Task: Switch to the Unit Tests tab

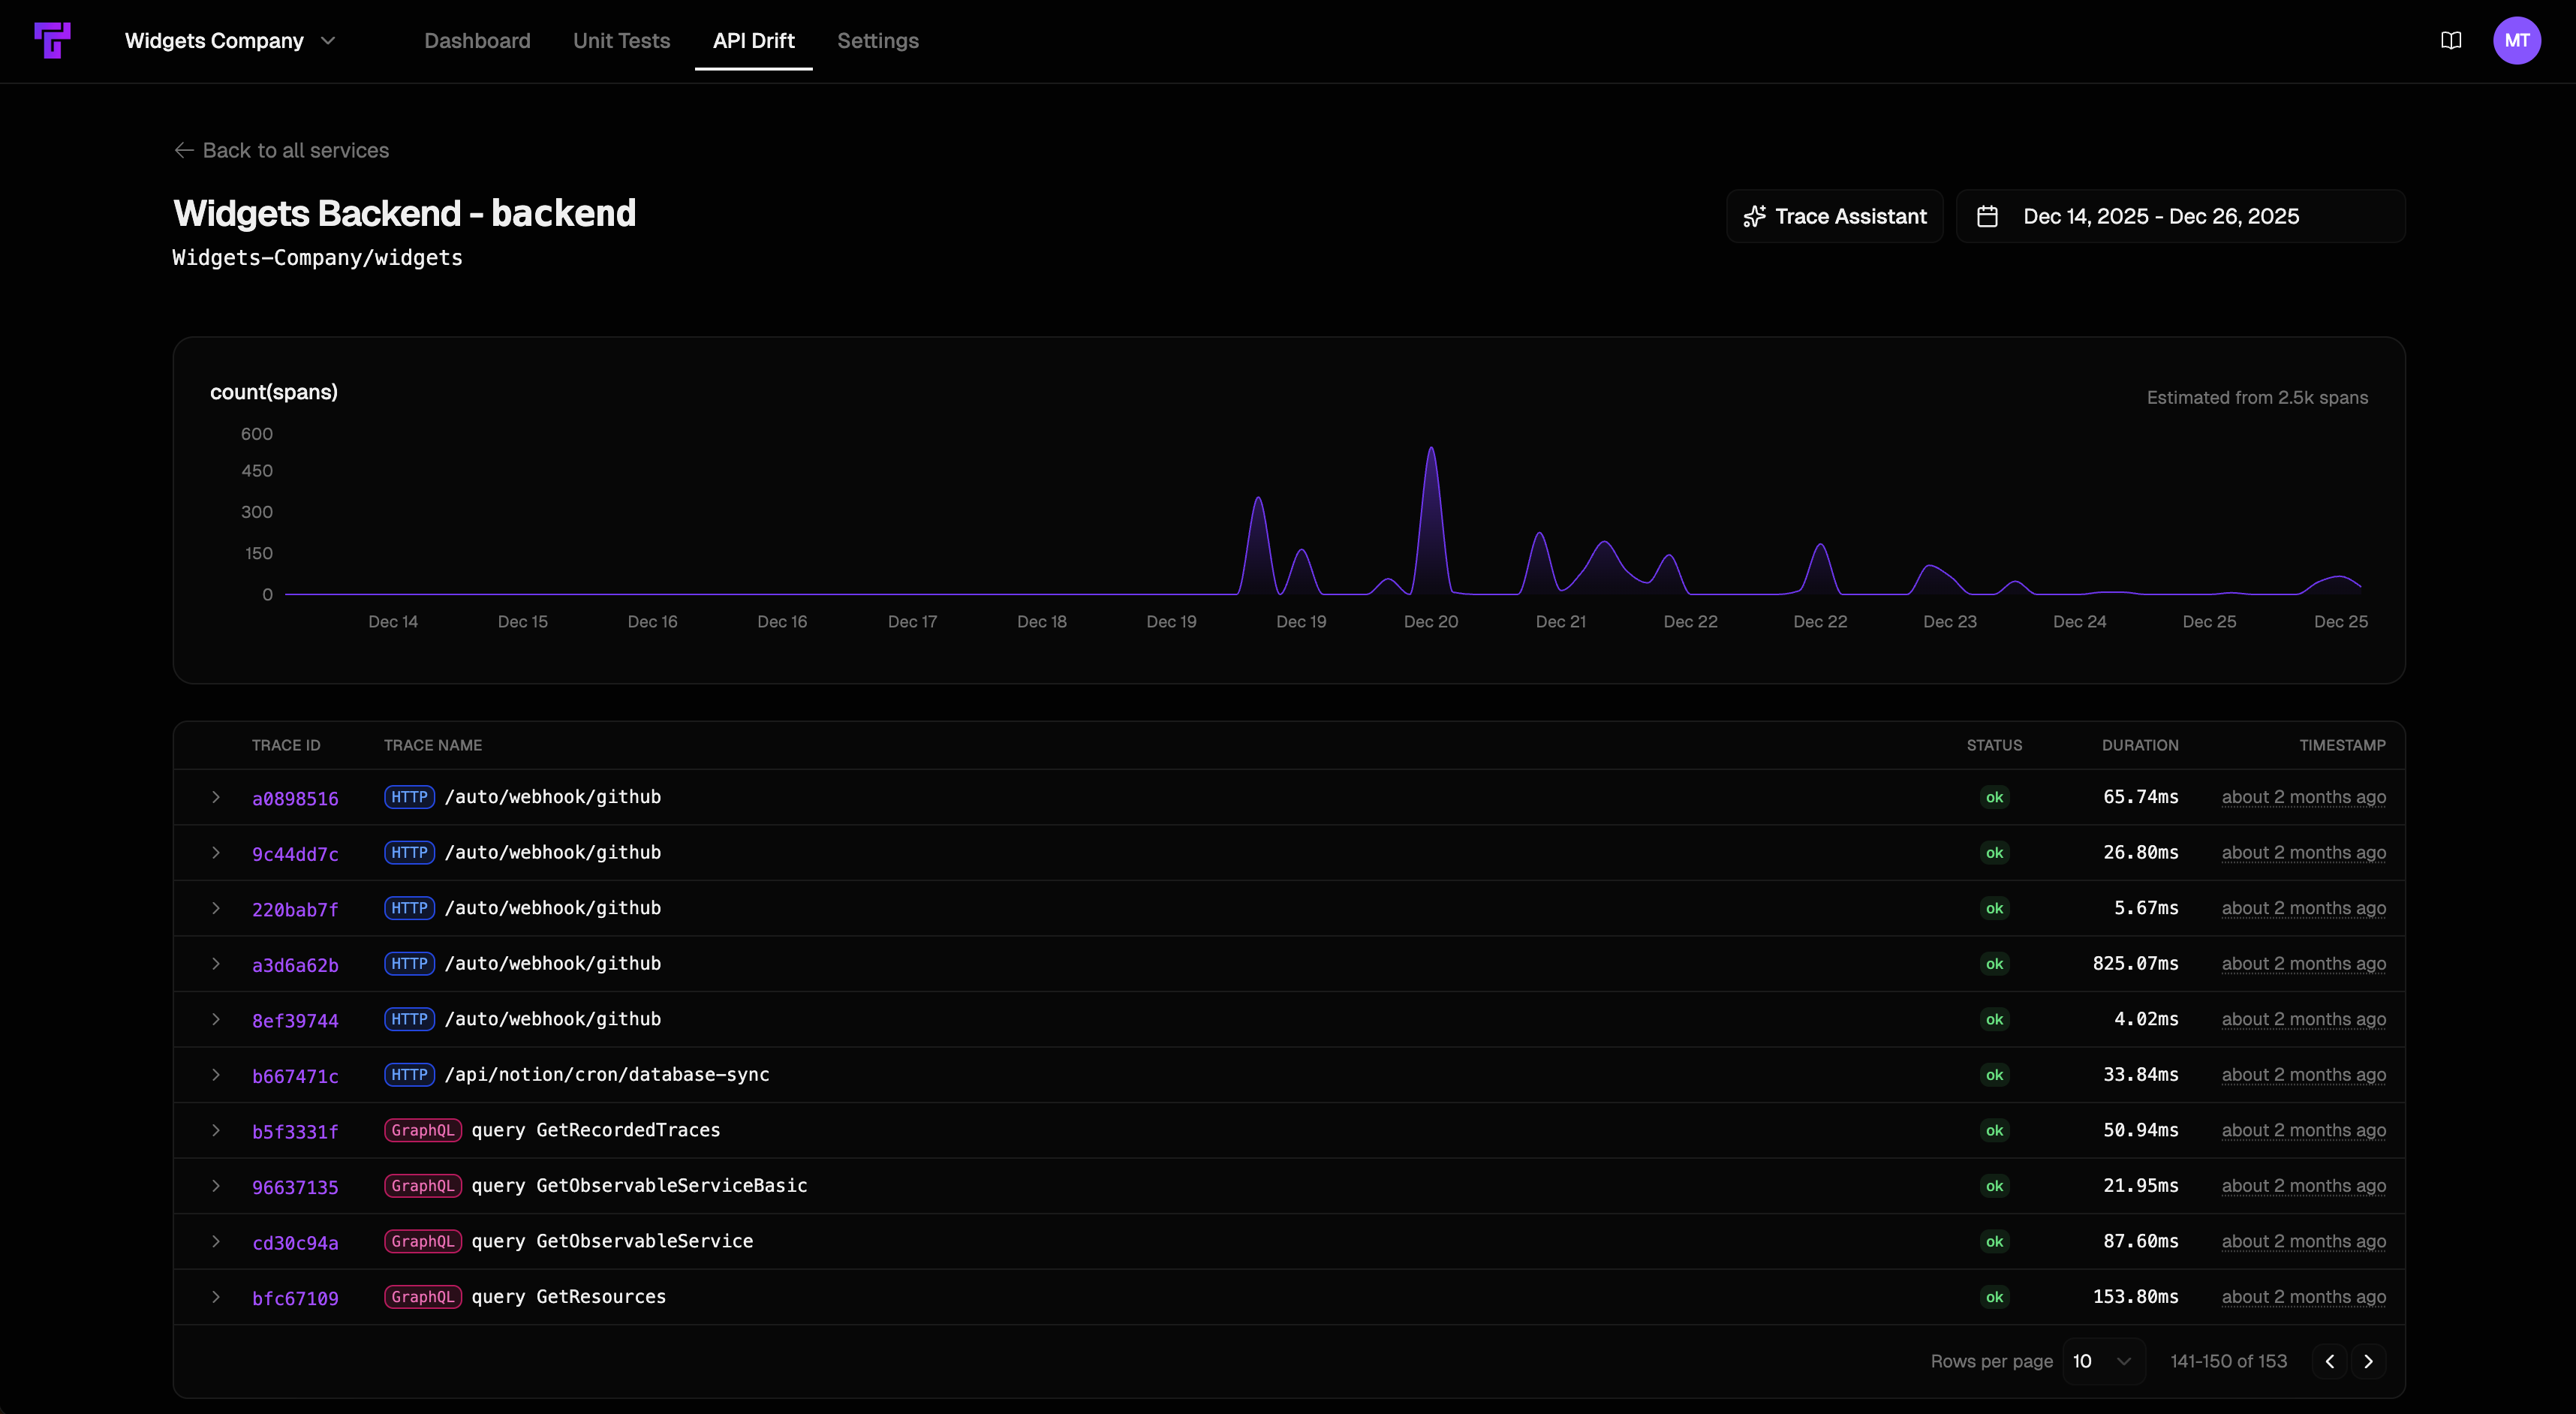Action: click(621, 41)
